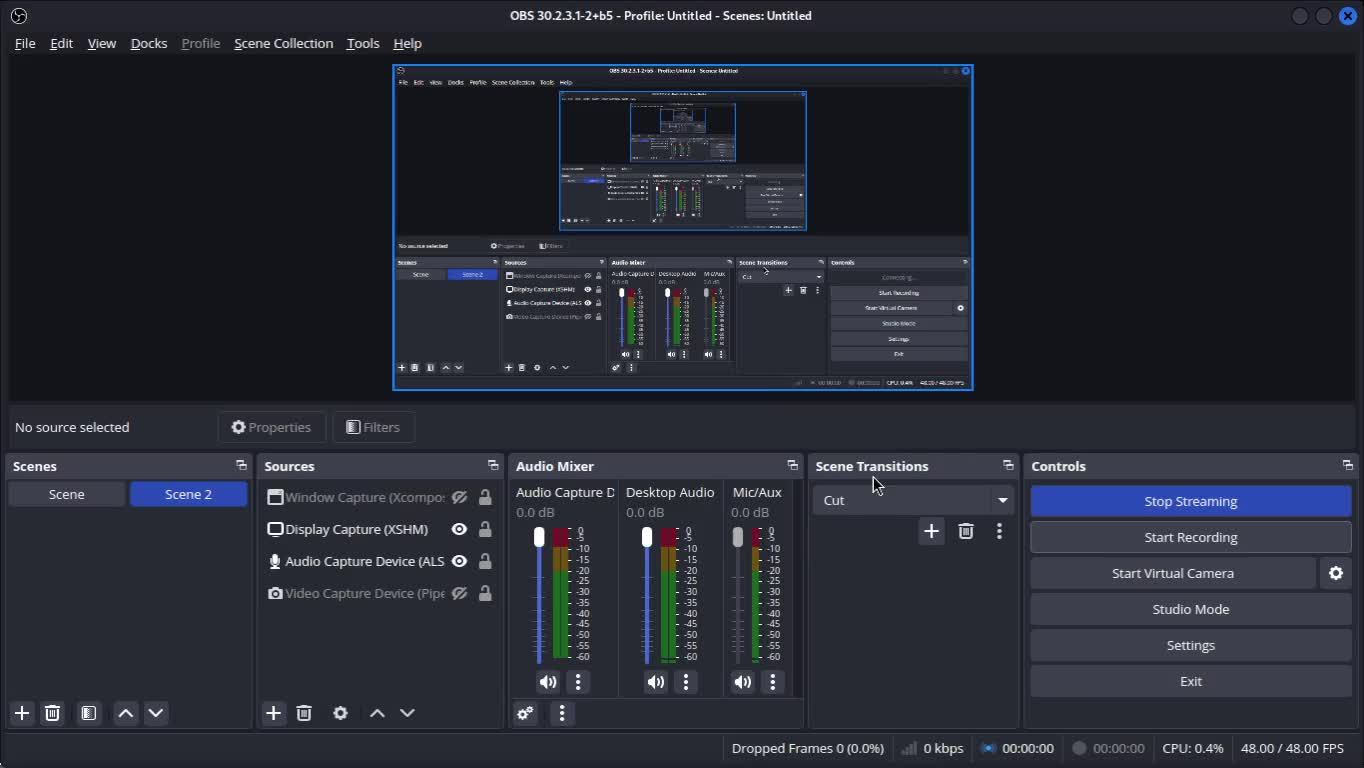The image size is (1364, 768).
Task: Add a new source with the plus icon
Action: click(x=273, y=713)
